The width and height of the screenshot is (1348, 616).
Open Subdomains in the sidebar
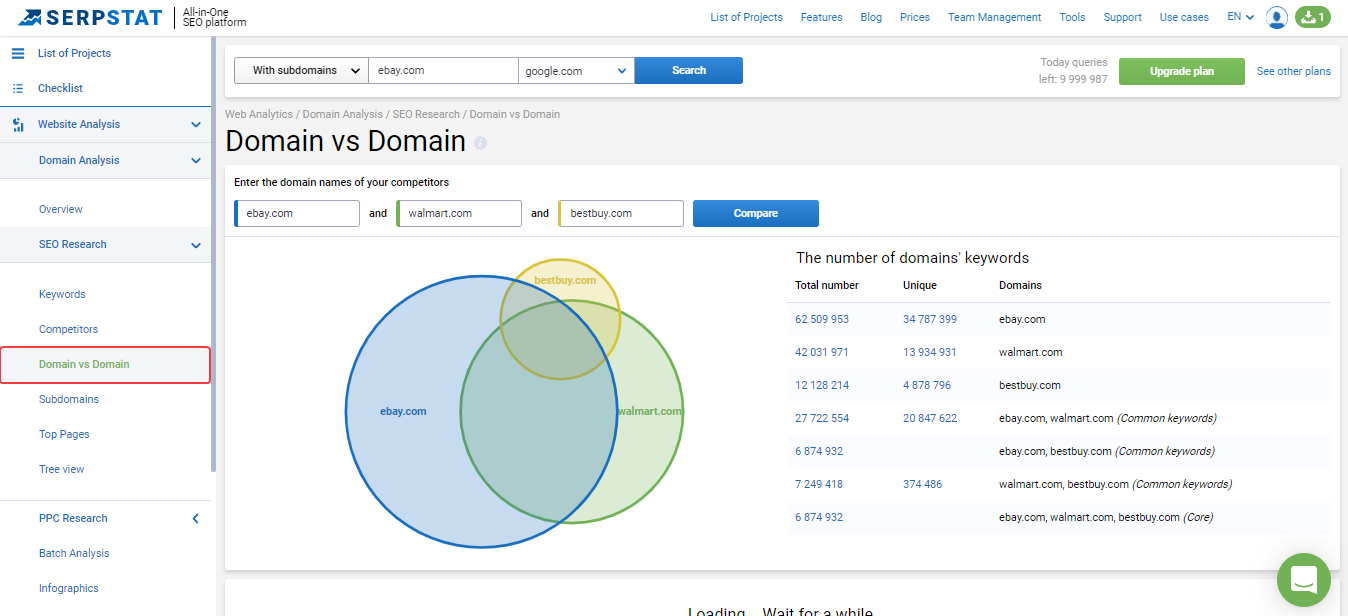[x=69, y=399]
